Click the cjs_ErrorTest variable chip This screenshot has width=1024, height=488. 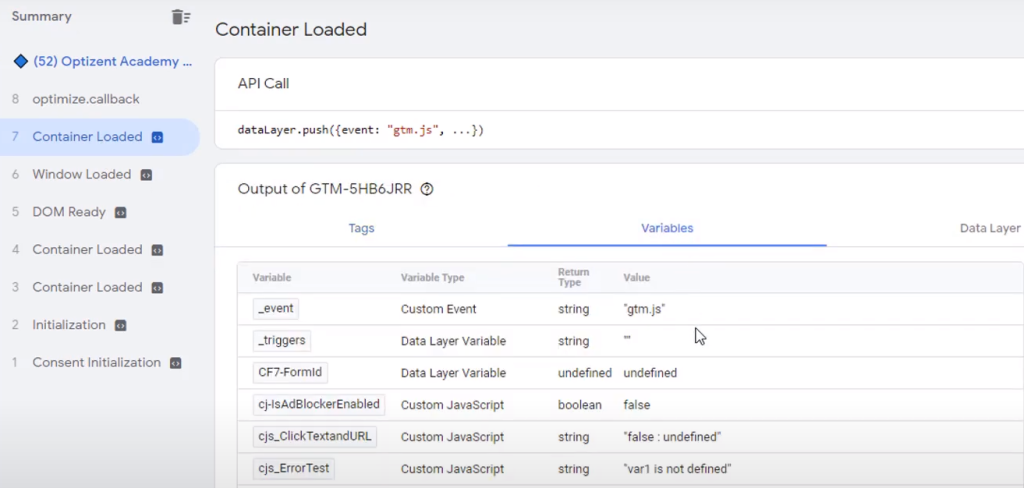point(294,468)
